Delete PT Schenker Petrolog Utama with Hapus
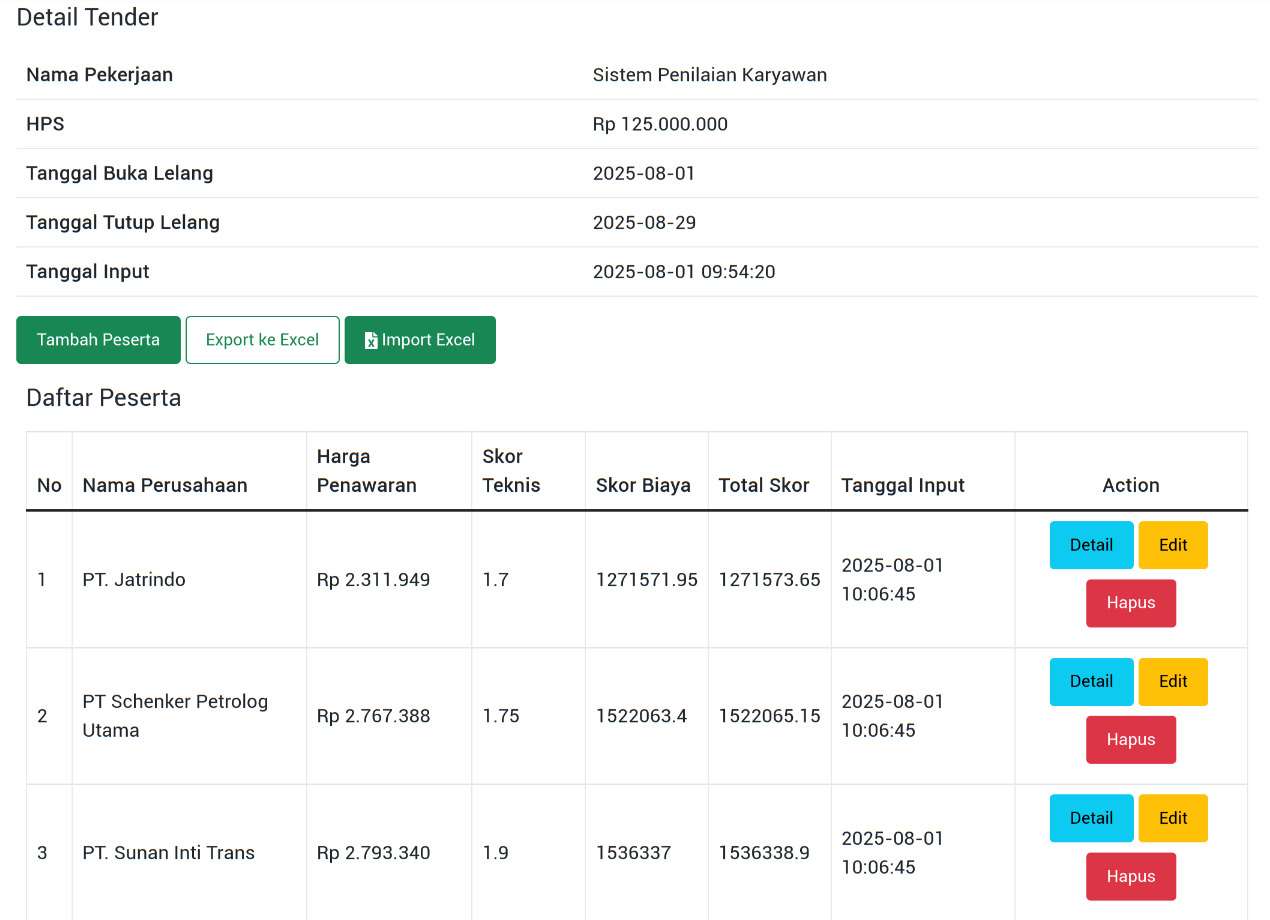Screen dimensions: 1270x920 pos(1131,740)
